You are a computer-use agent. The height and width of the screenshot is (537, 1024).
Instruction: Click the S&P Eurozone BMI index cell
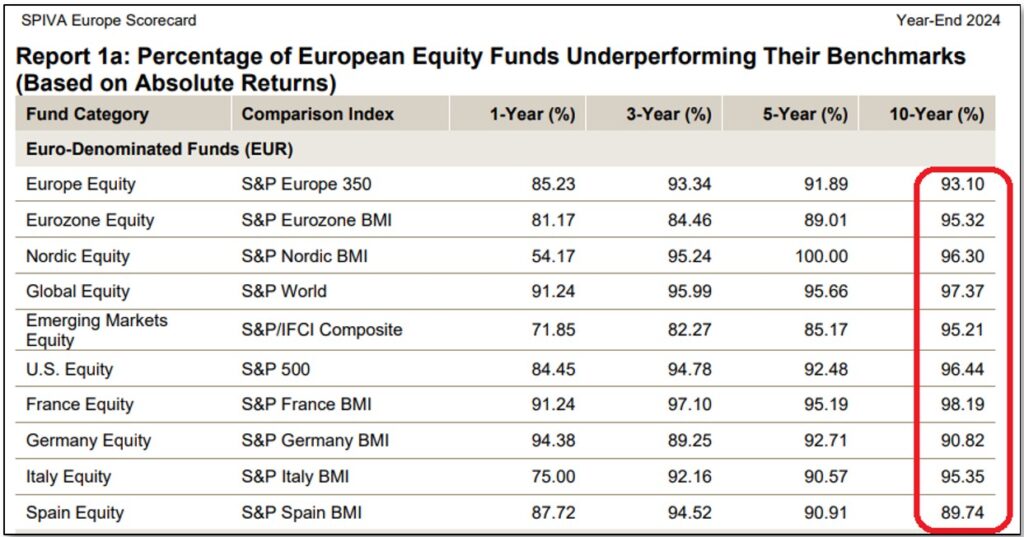coord(316,220)
